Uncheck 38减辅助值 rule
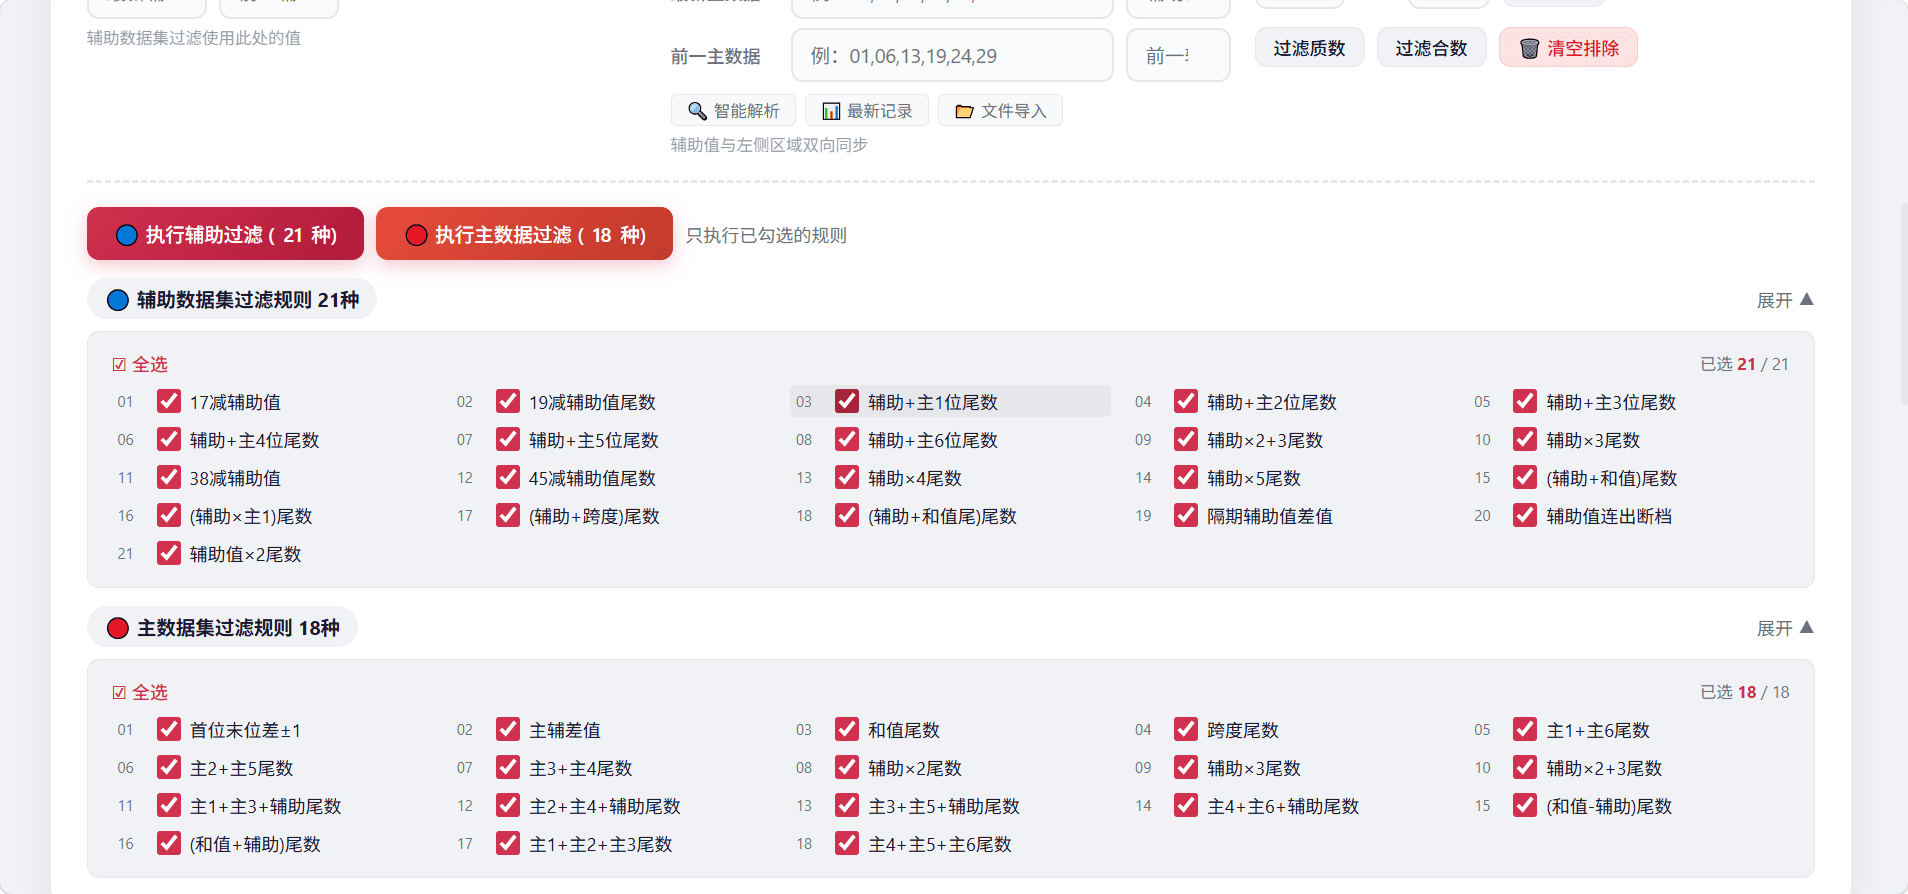This screenshot has height=894, width=1908. 169,477
